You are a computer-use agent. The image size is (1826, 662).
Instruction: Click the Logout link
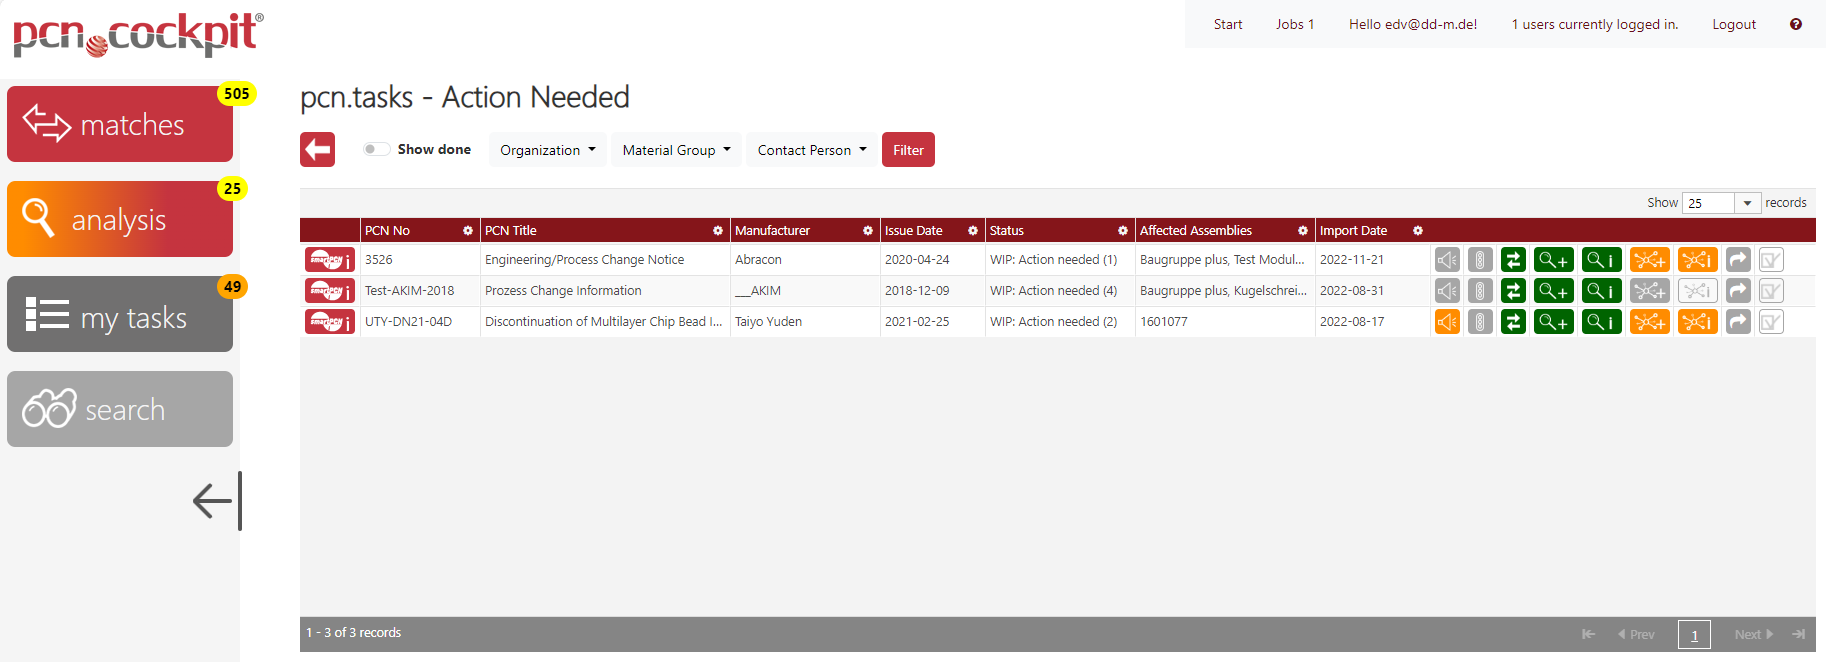point(1733,24)
